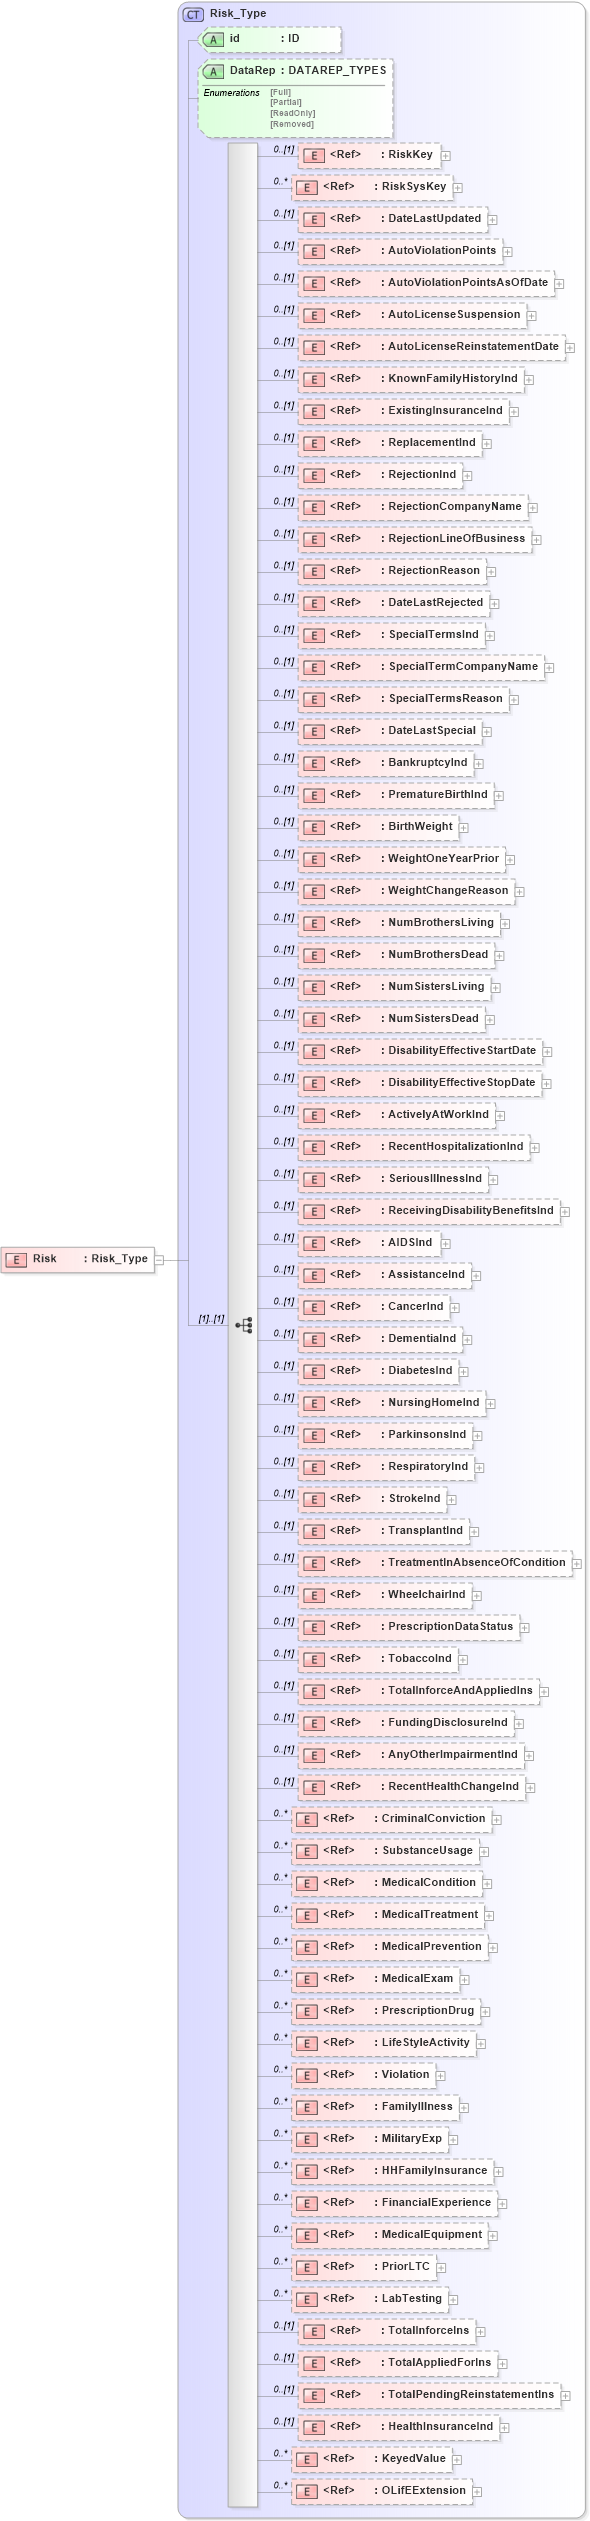Image resolution: width=590 pixels, height=2521 pixels.
Task: Select the HealthInsuranceInd reference
Action: coord(398,2427)
